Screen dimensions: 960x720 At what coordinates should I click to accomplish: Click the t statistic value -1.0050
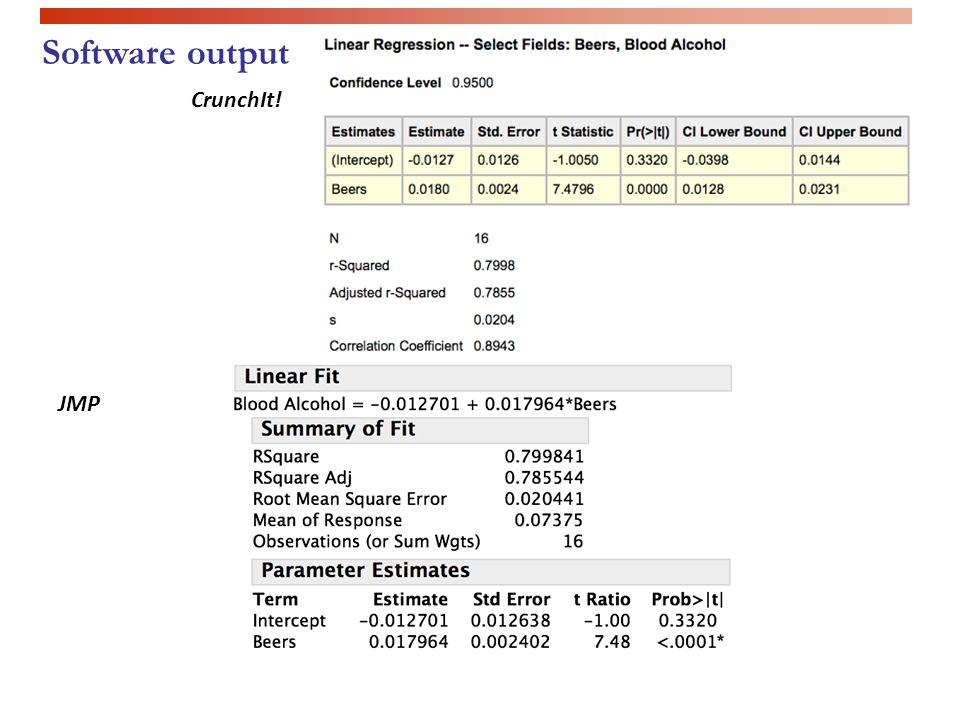coord(576,160)
